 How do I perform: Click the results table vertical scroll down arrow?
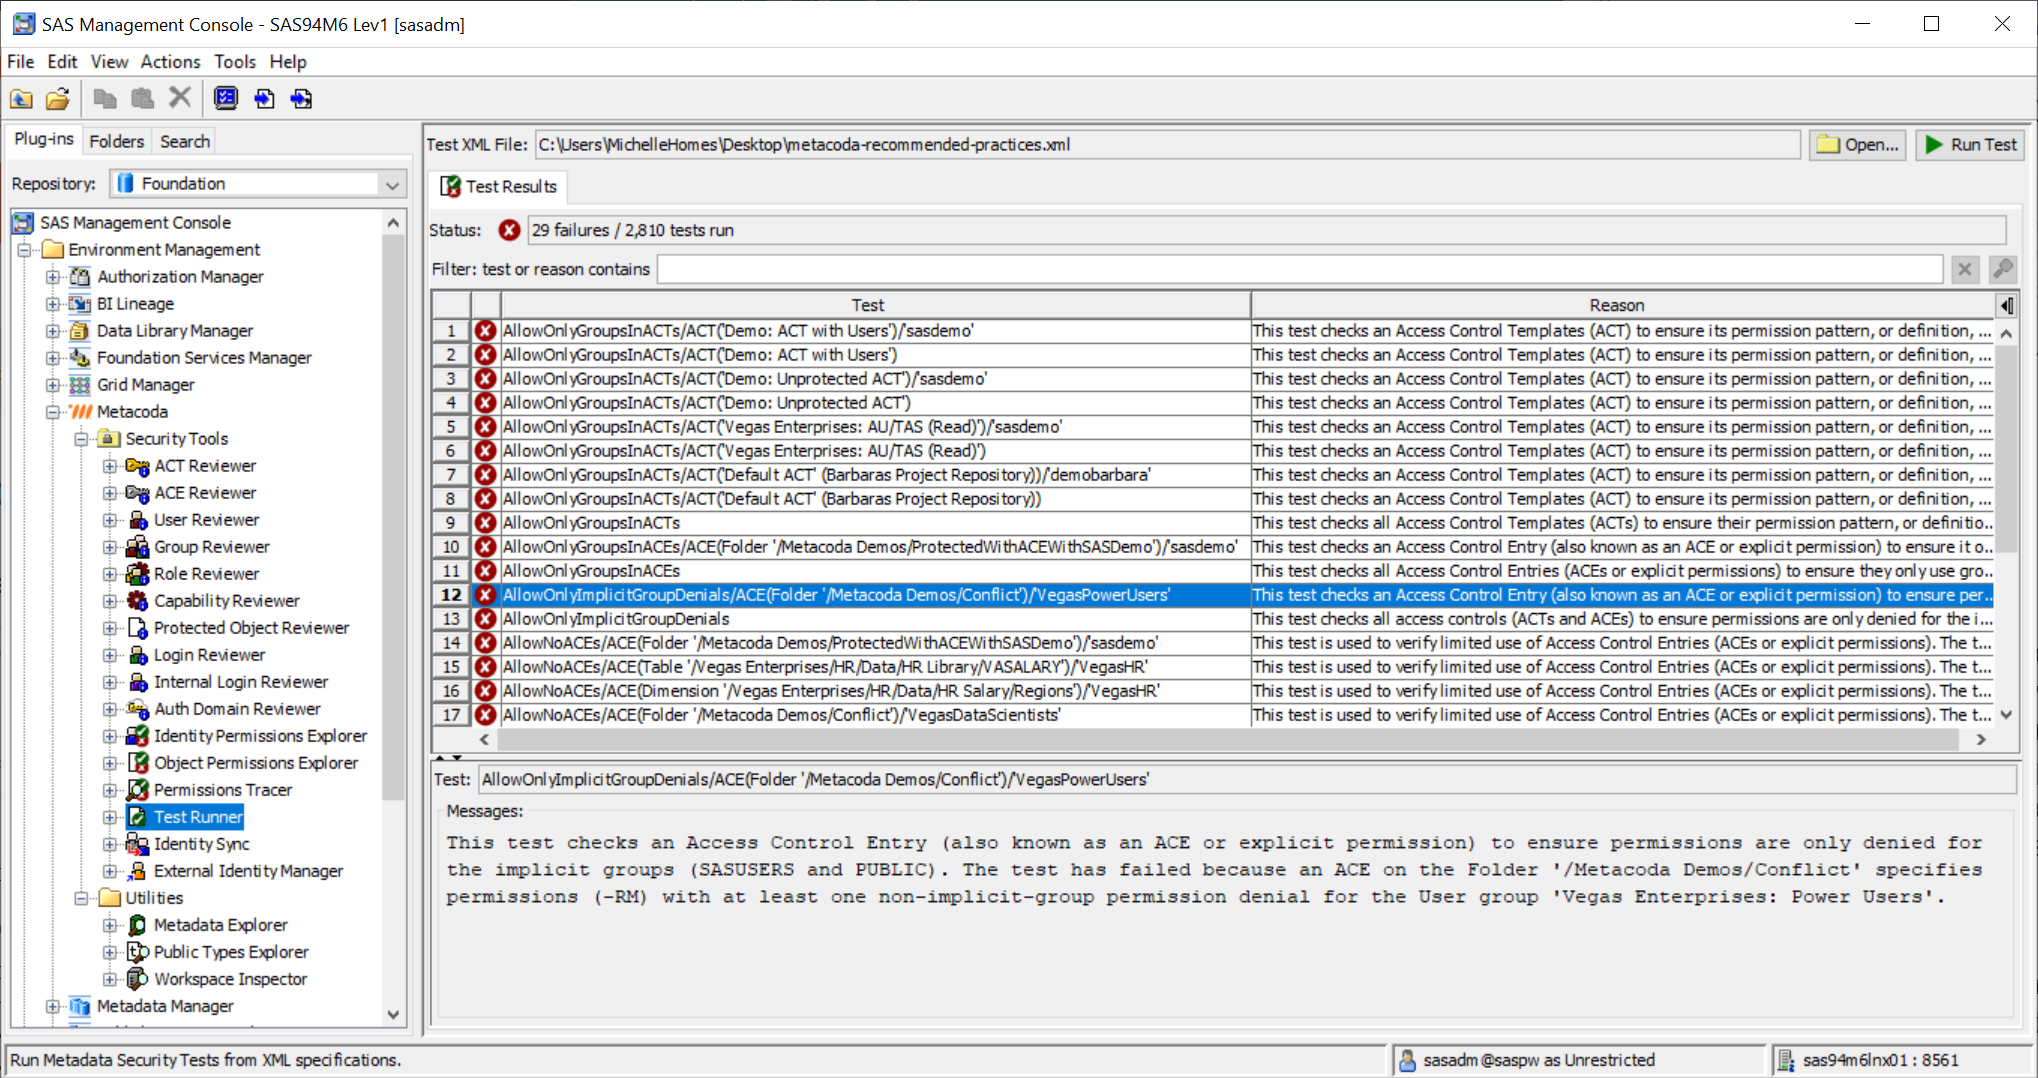2005,715
